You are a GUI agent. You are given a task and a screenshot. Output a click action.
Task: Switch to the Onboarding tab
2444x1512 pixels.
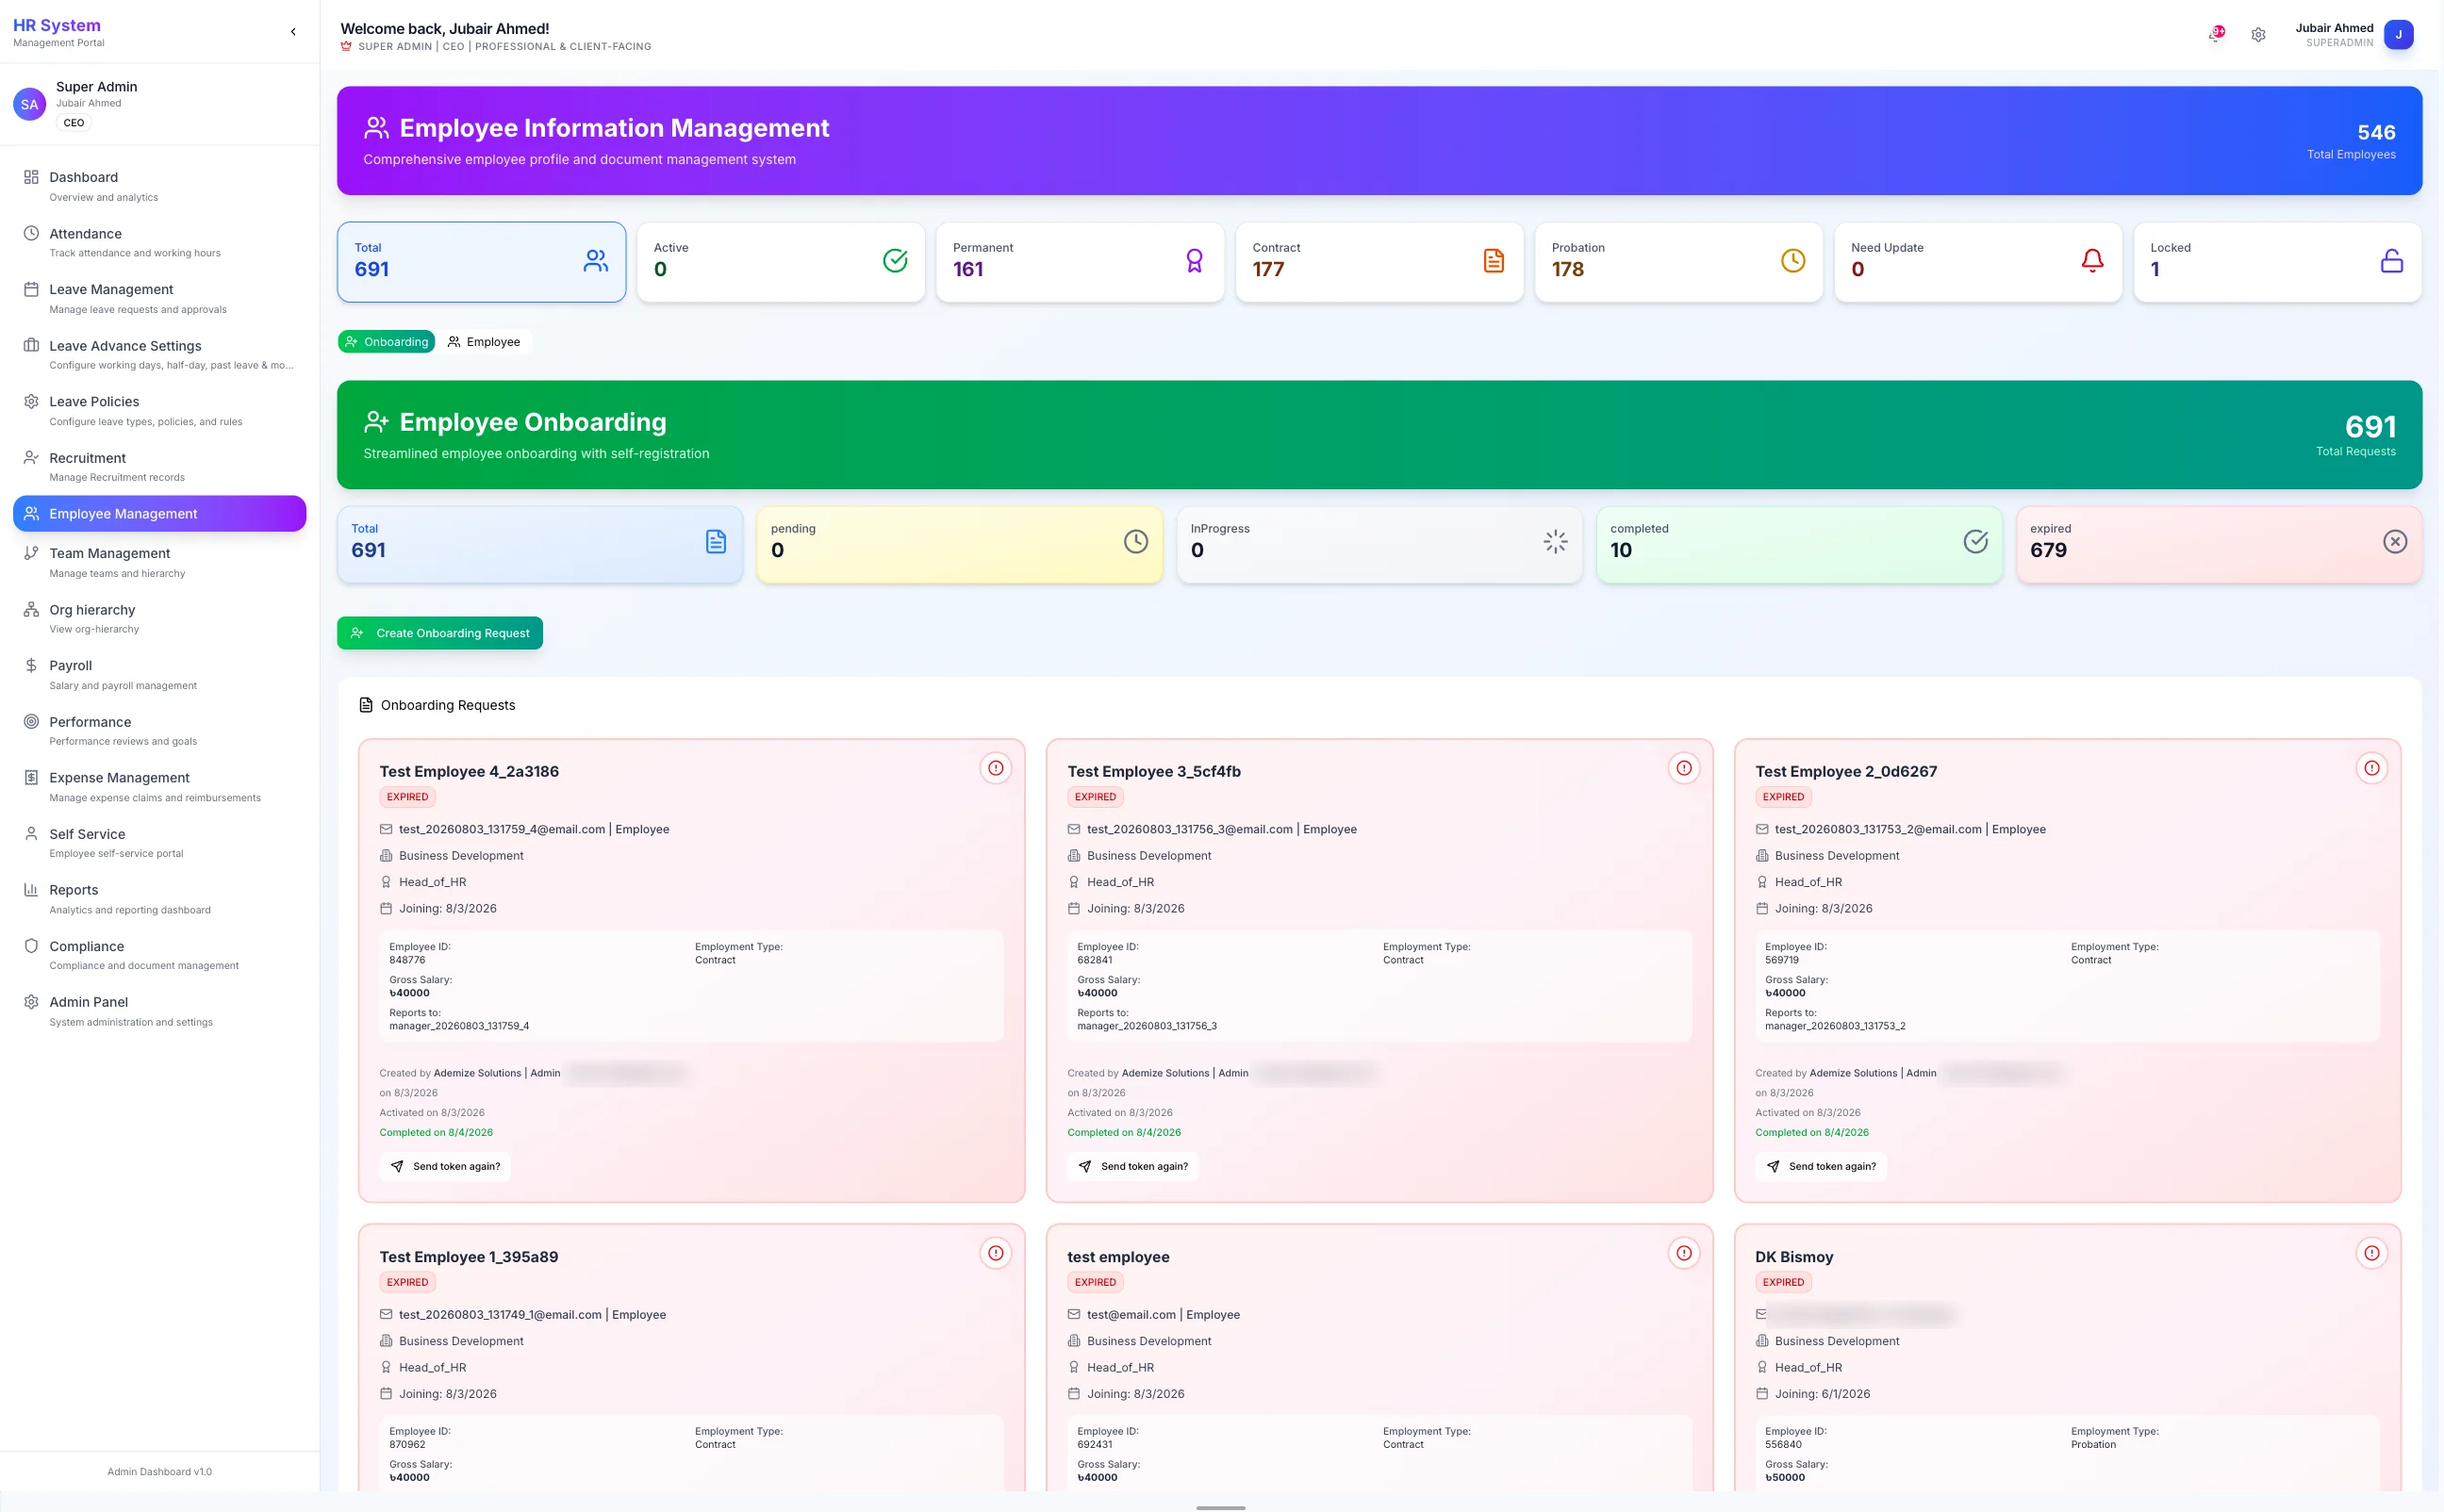click(x=387, y=342)
